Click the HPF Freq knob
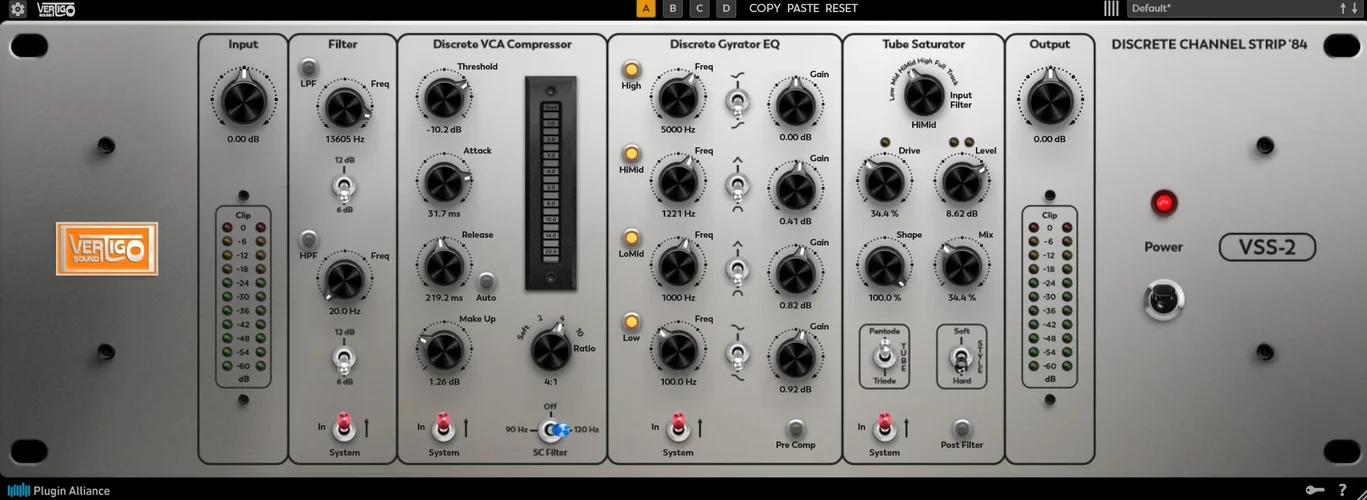Image resolution: width=1367 pixels, height=500 pixels. [344, 279]
